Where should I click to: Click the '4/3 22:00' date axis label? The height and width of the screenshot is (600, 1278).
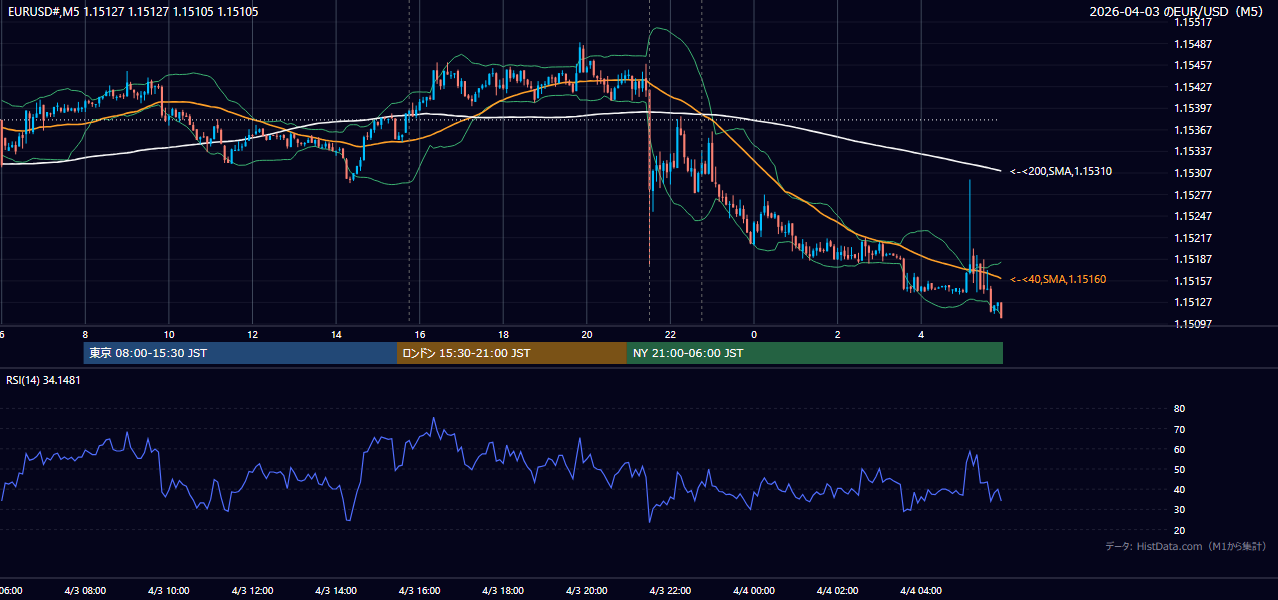670,591
